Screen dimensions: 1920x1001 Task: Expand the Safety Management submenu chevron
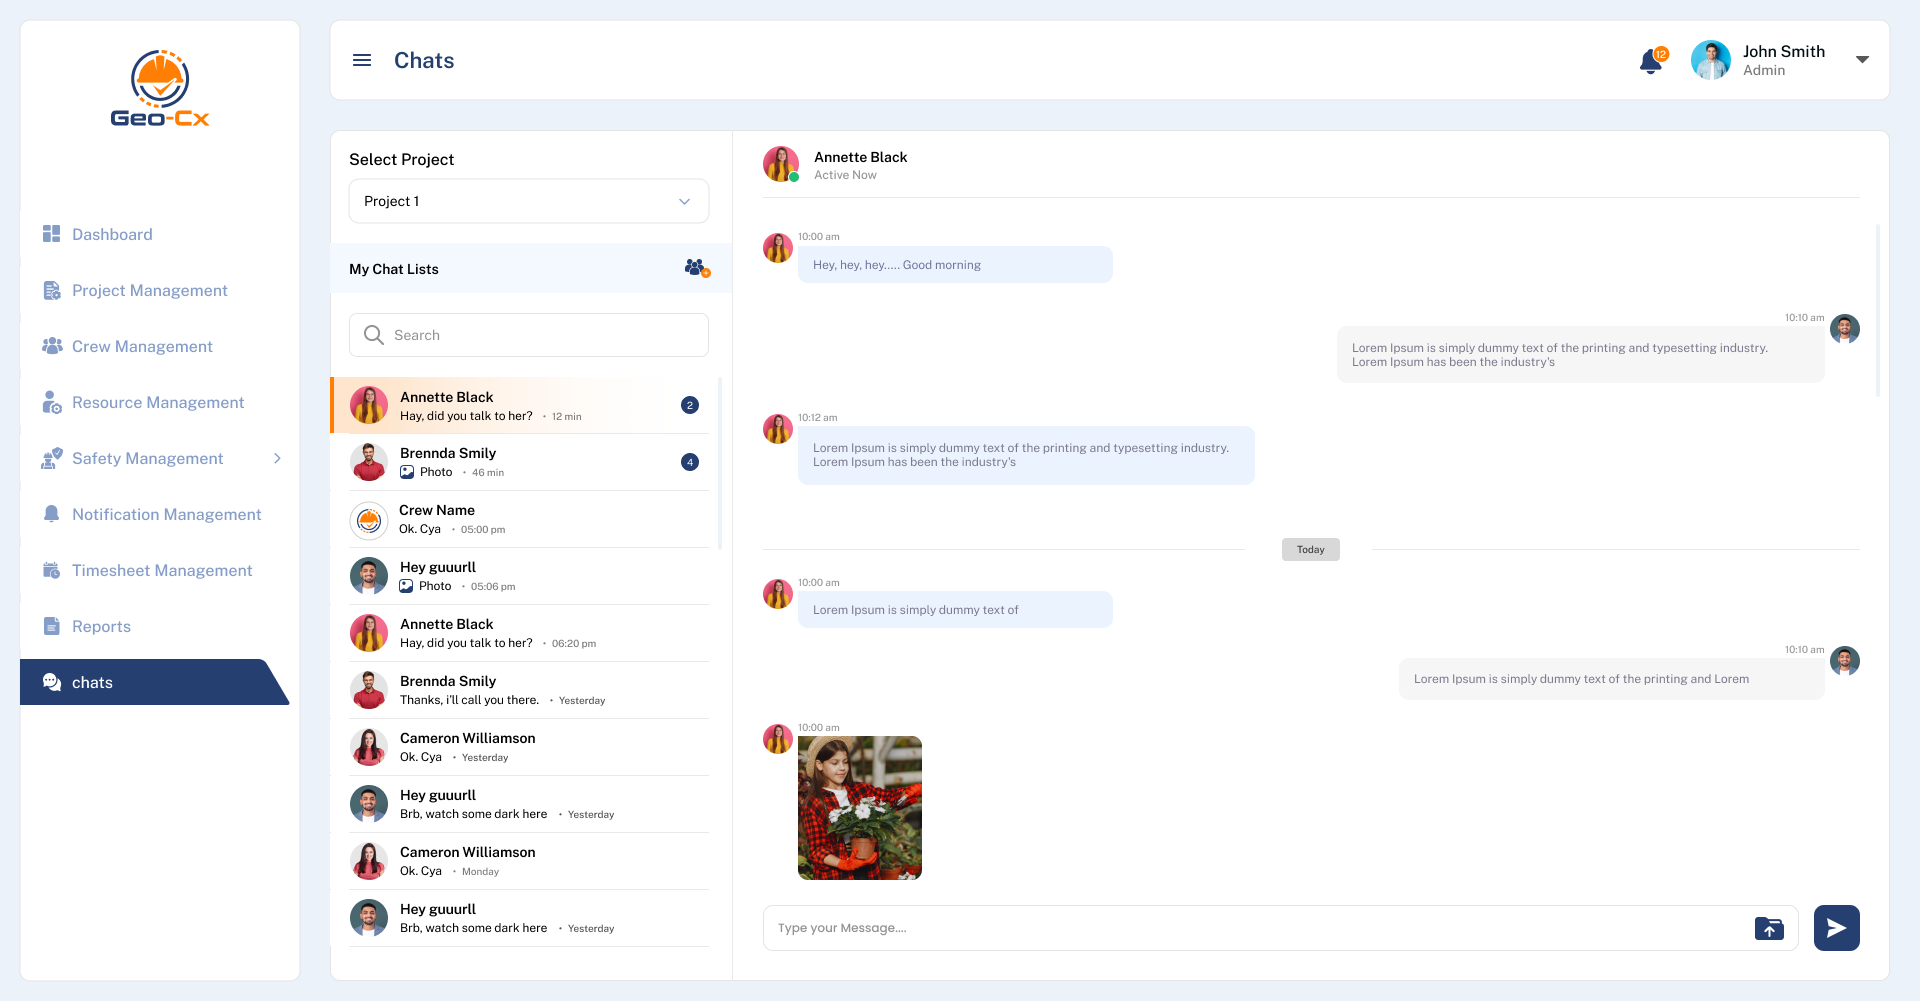click(277, 458)
